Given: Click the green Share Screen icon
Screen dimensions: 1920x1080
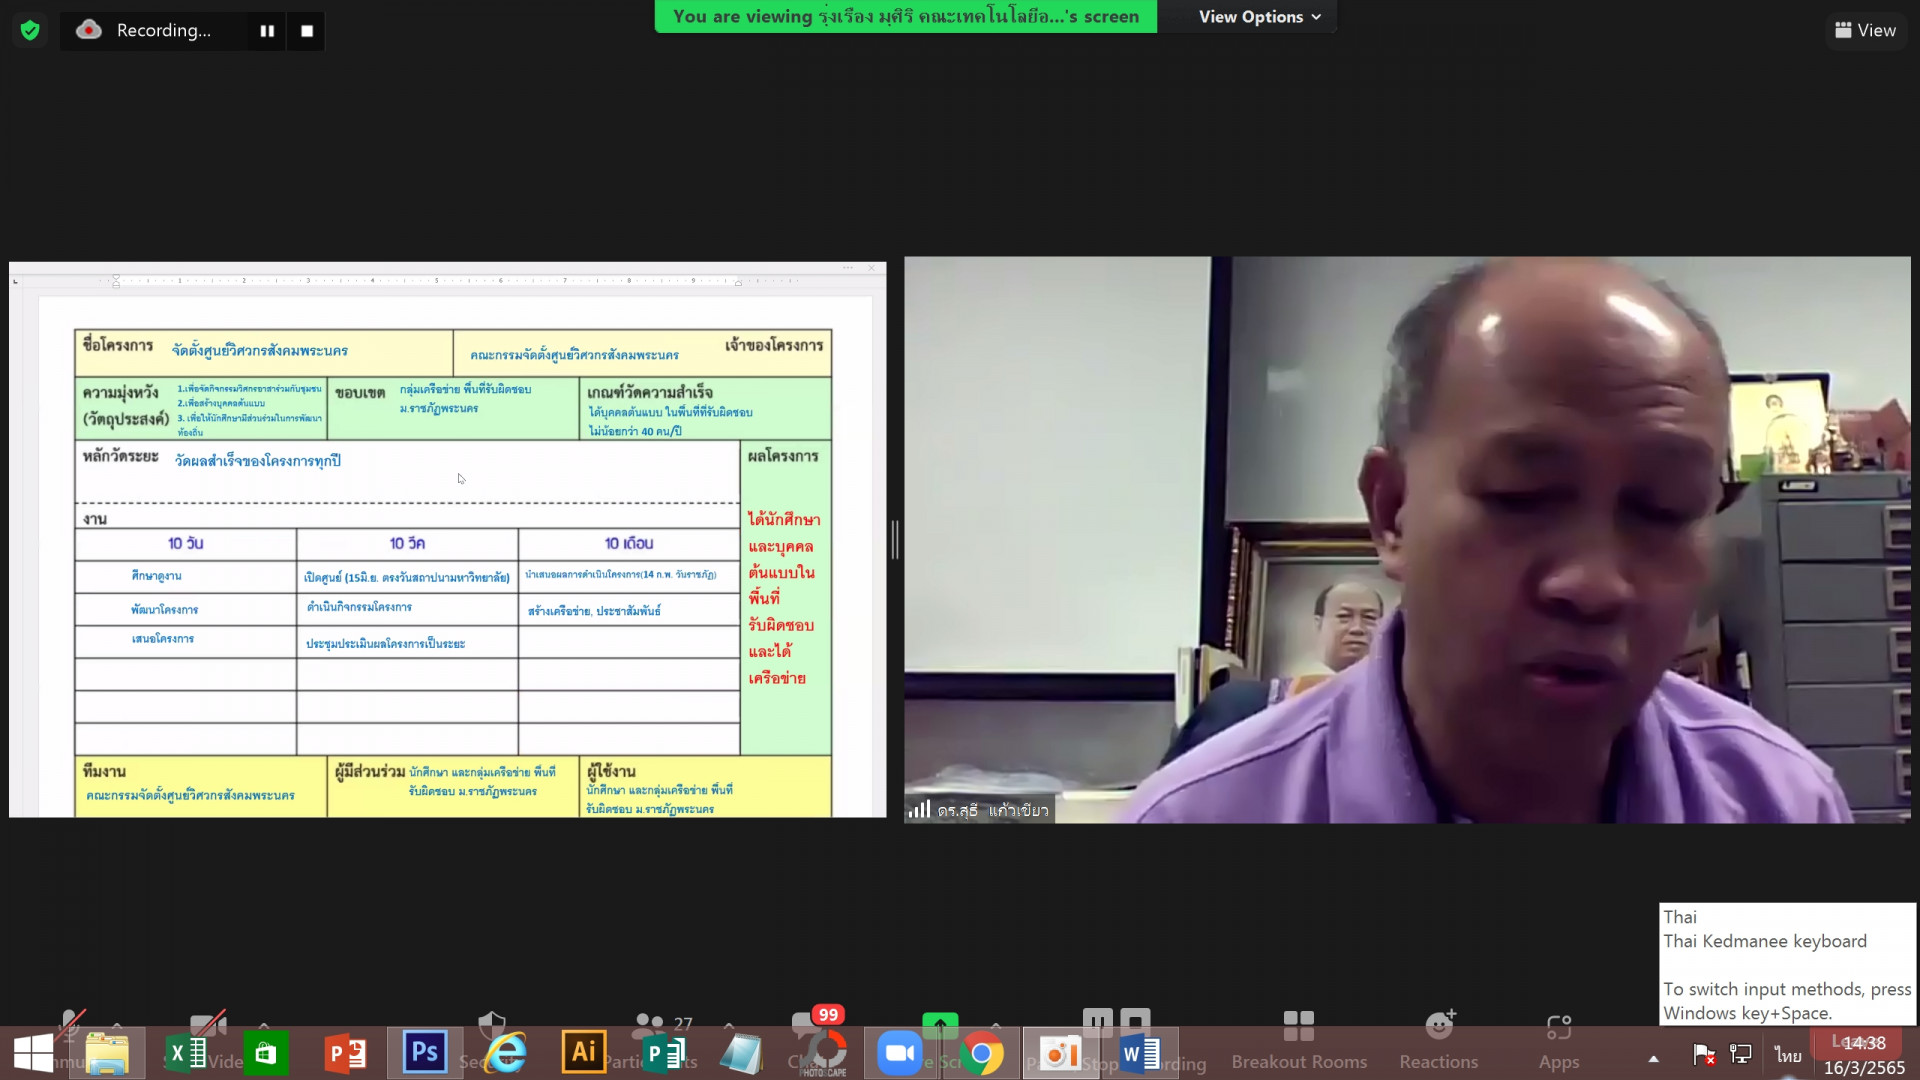Looking at the screenshot, I should click(x=940, y=1024).
